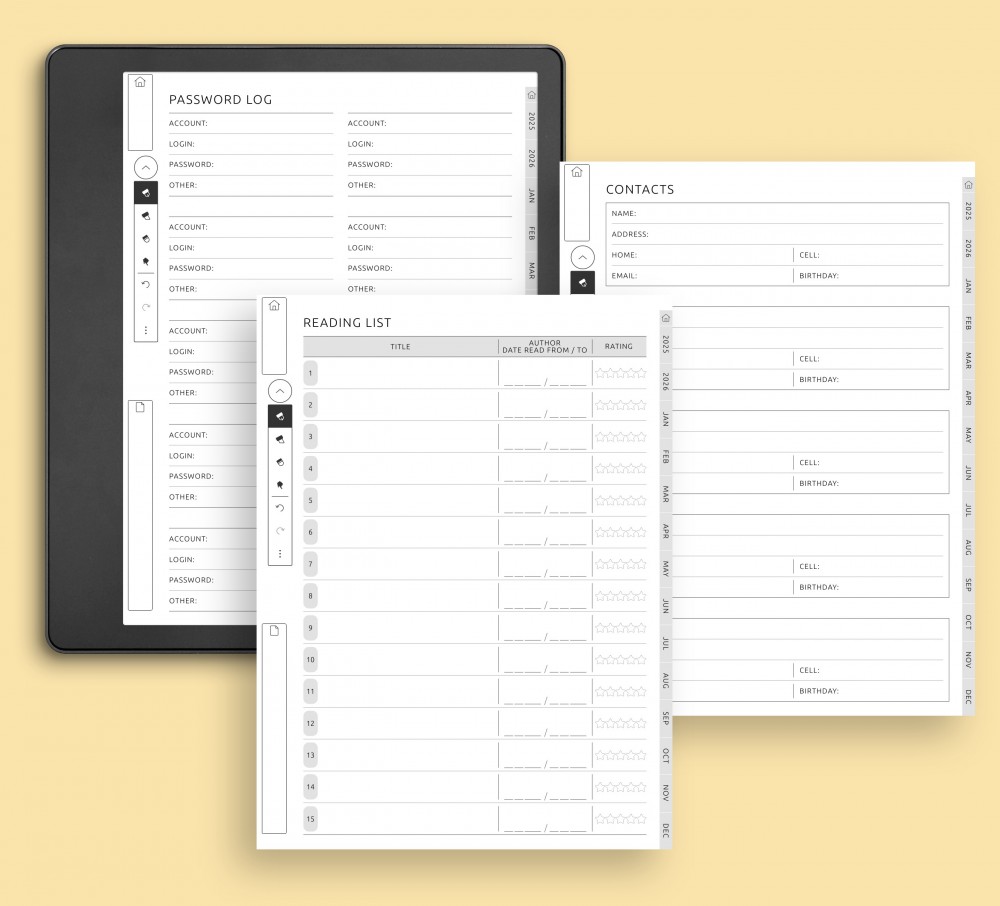
Task: Select the lasso tool on Reading List toolbar
Action: click(x=280, y=485)
